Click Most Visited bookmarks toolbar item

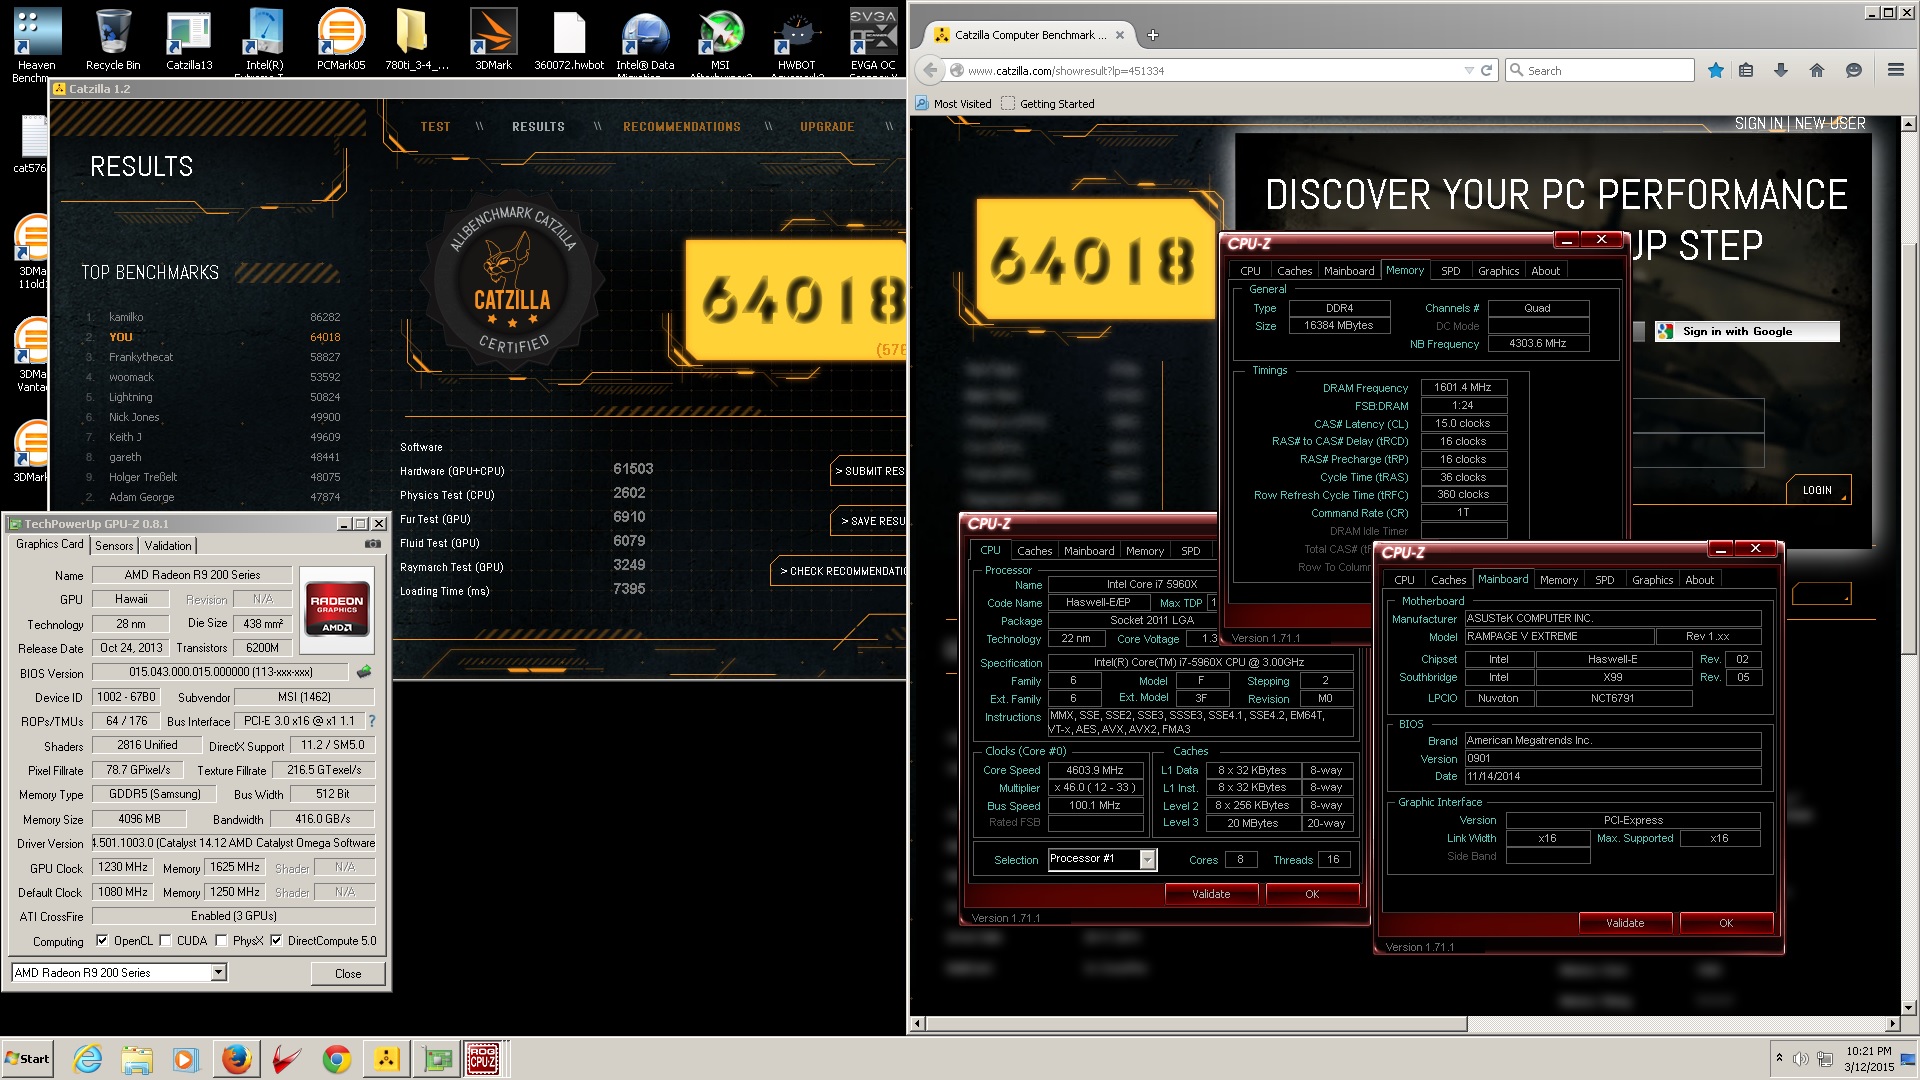(954, 104)
